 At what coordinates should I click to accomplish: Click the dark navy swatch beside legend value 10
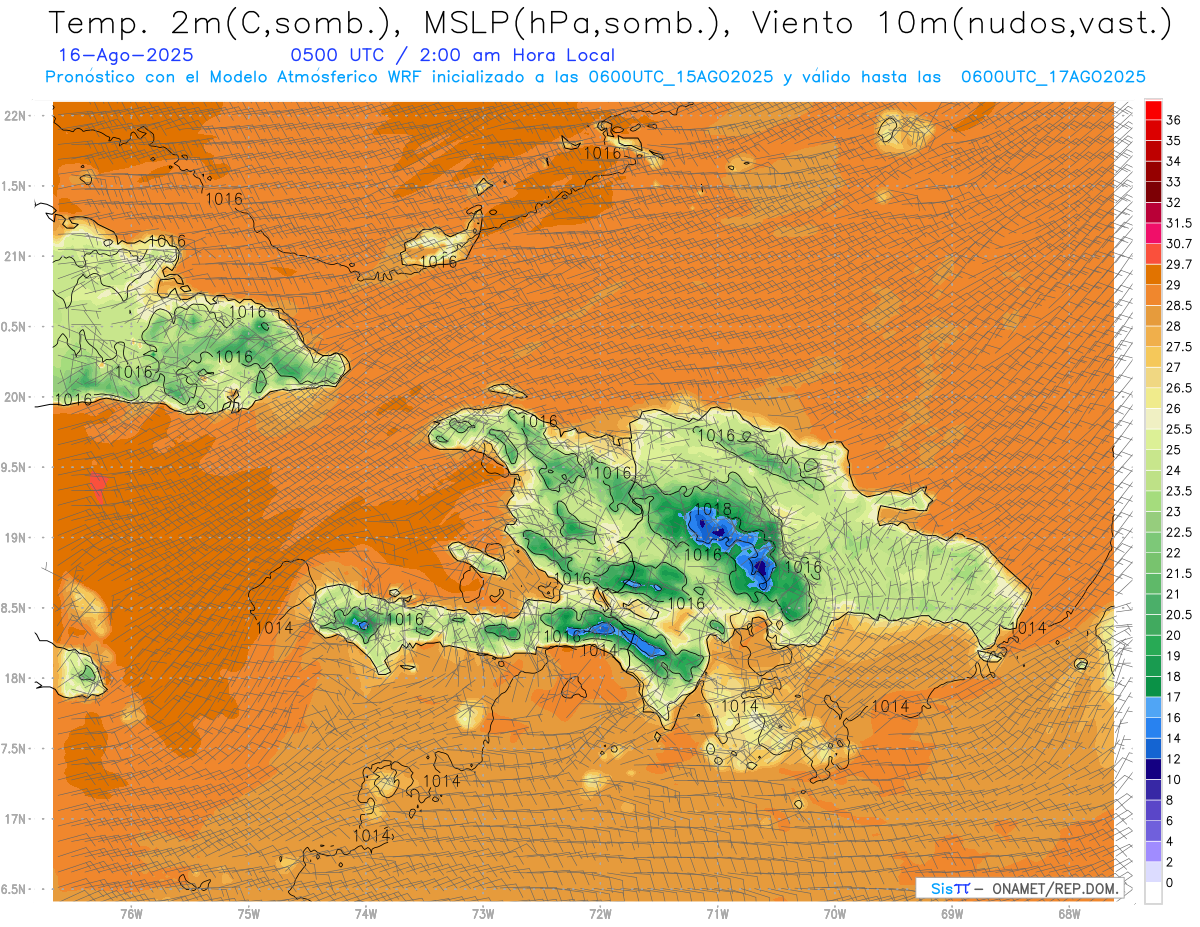pos(1153,769)
